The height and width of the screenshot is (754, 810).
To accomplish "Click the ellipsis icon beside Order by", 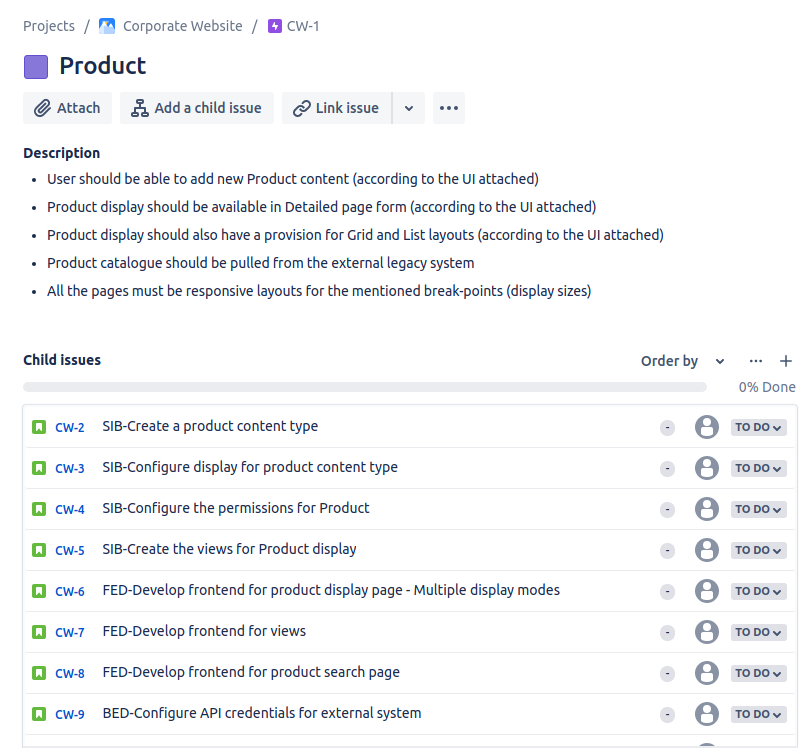I will tap(755, 361).
